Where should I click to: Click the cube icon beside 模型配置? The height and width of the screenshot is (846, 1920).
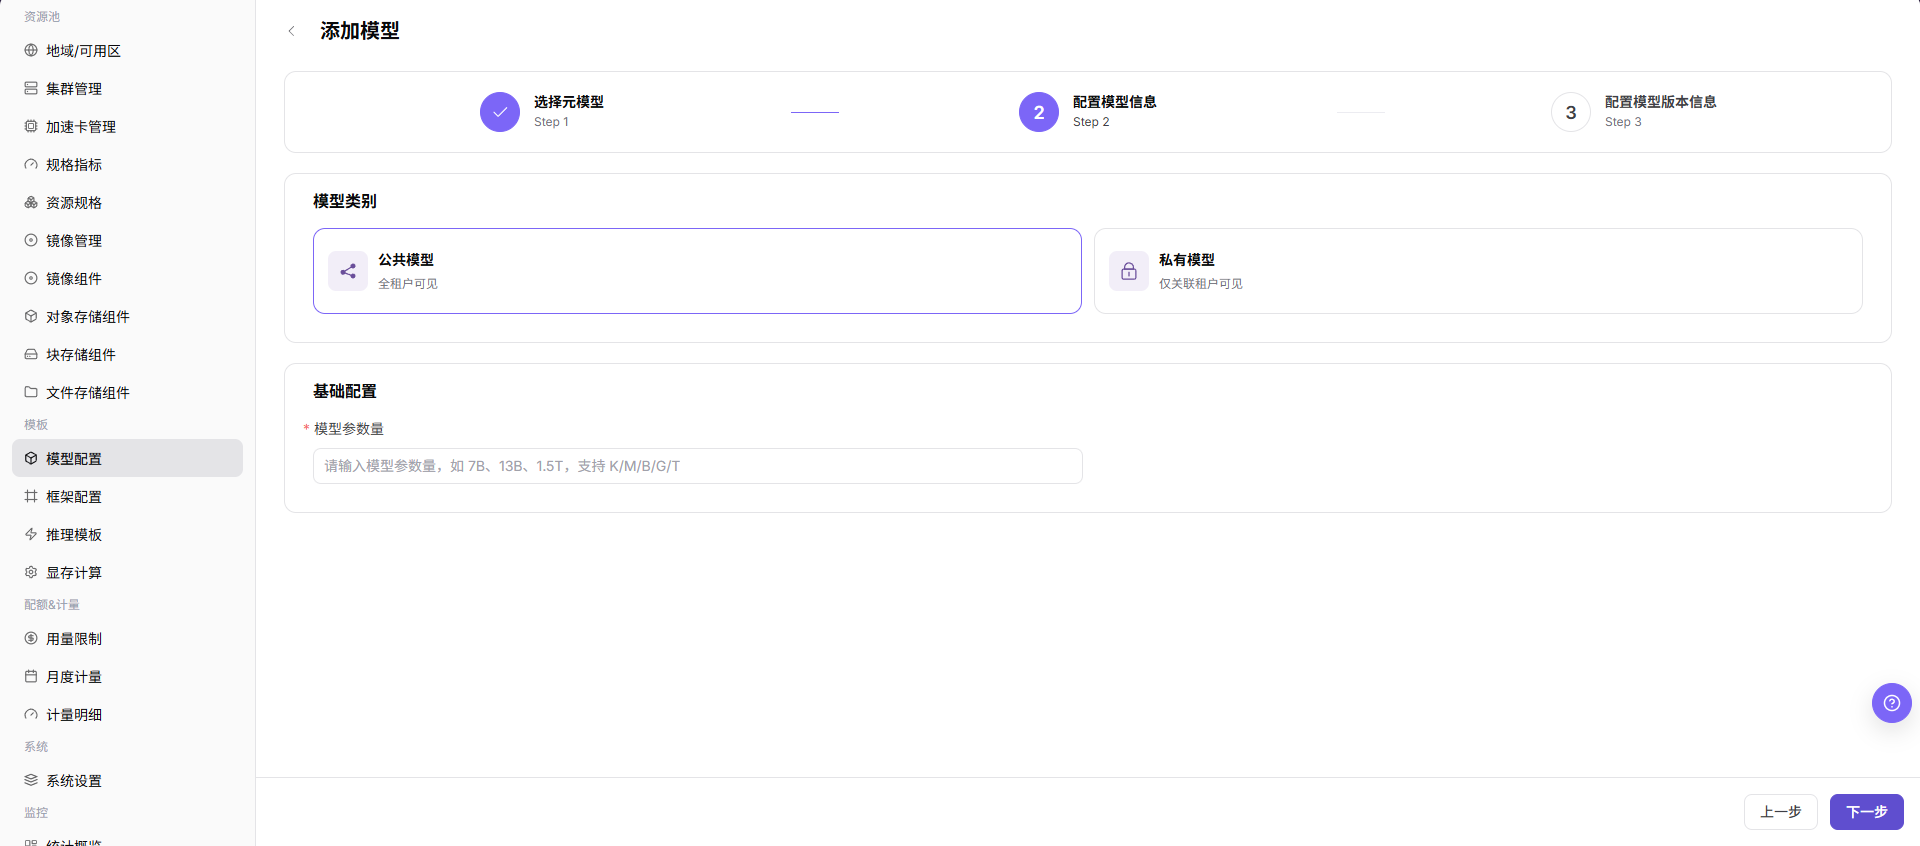tap(31, 458)
